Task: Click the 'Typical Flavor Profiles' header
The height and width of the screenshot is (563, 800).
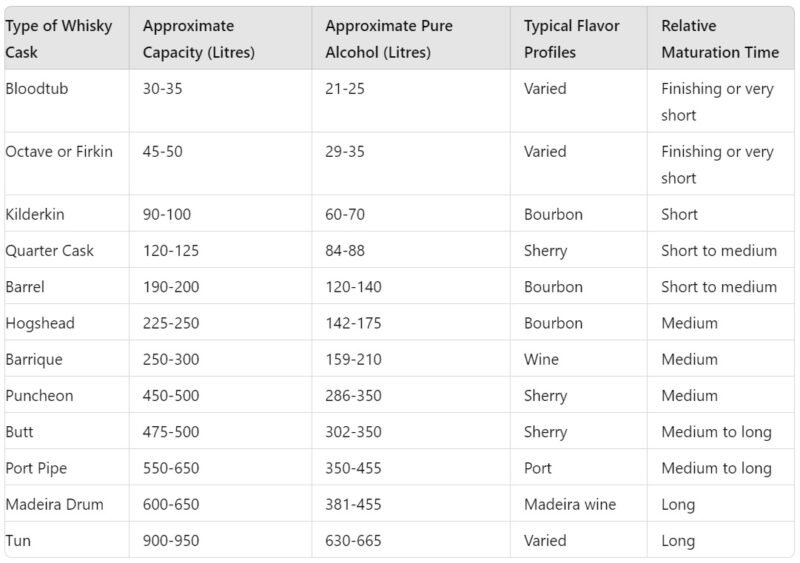Action: click(x=572, y=38)
